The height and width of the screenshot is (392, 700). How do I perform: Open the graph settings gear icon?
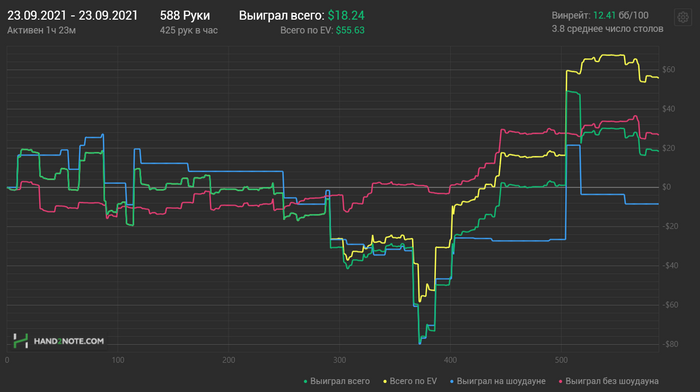click(x=683, y=17)
